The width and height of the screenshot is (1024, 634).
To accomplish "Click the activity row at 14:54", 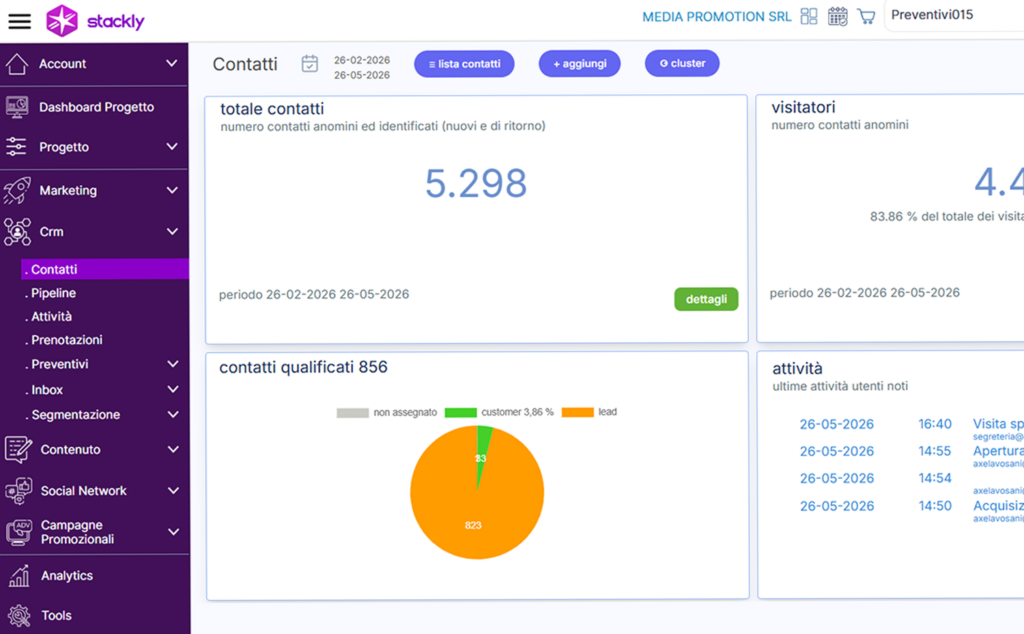I will [x=911, y=482].
